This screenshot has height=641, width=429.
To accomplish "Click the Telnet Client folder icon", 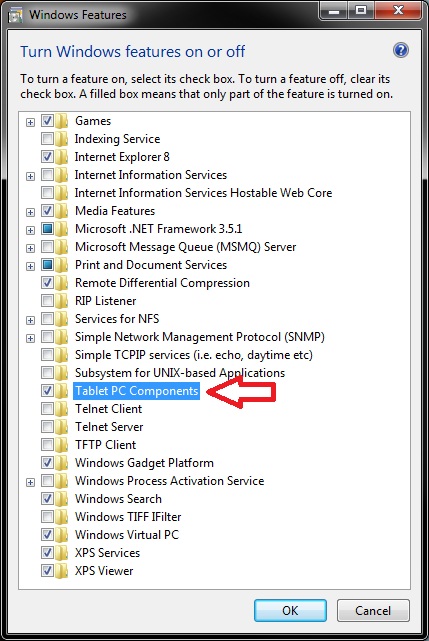I will tap(62, 409).
